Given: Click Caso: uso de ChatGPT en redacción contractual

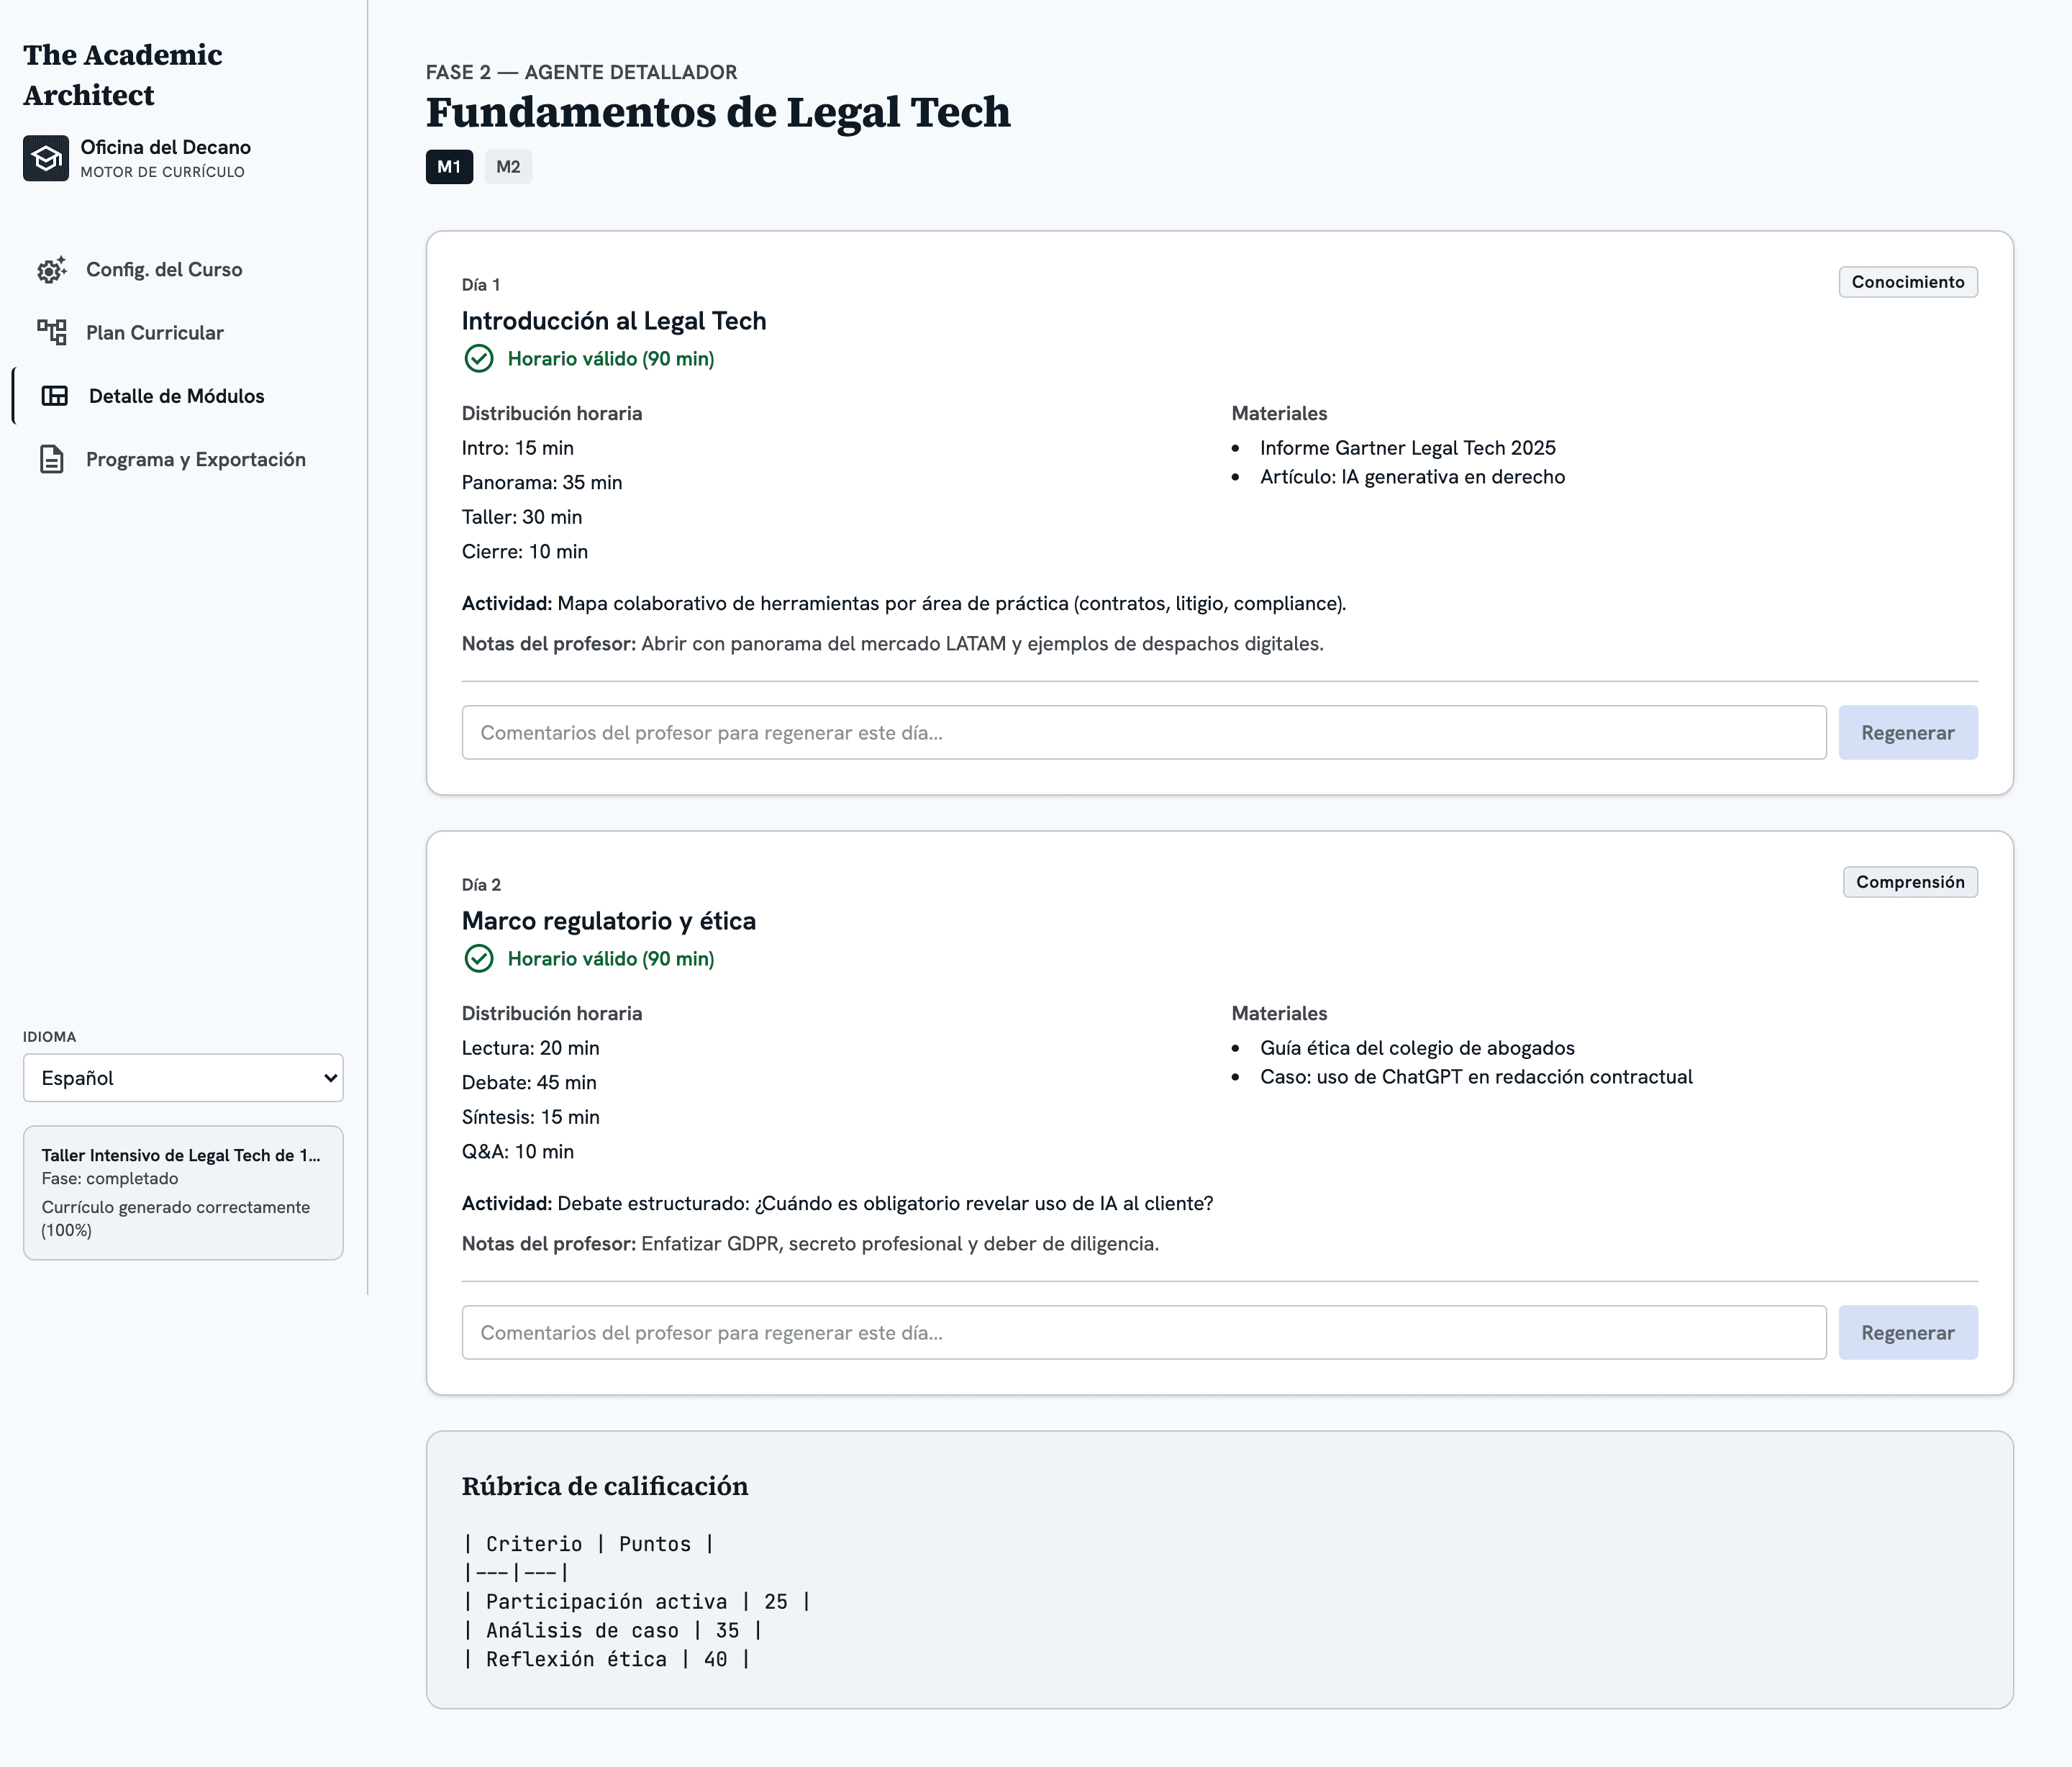Looking at the screenshot, I should (x=1476, y=1077).
